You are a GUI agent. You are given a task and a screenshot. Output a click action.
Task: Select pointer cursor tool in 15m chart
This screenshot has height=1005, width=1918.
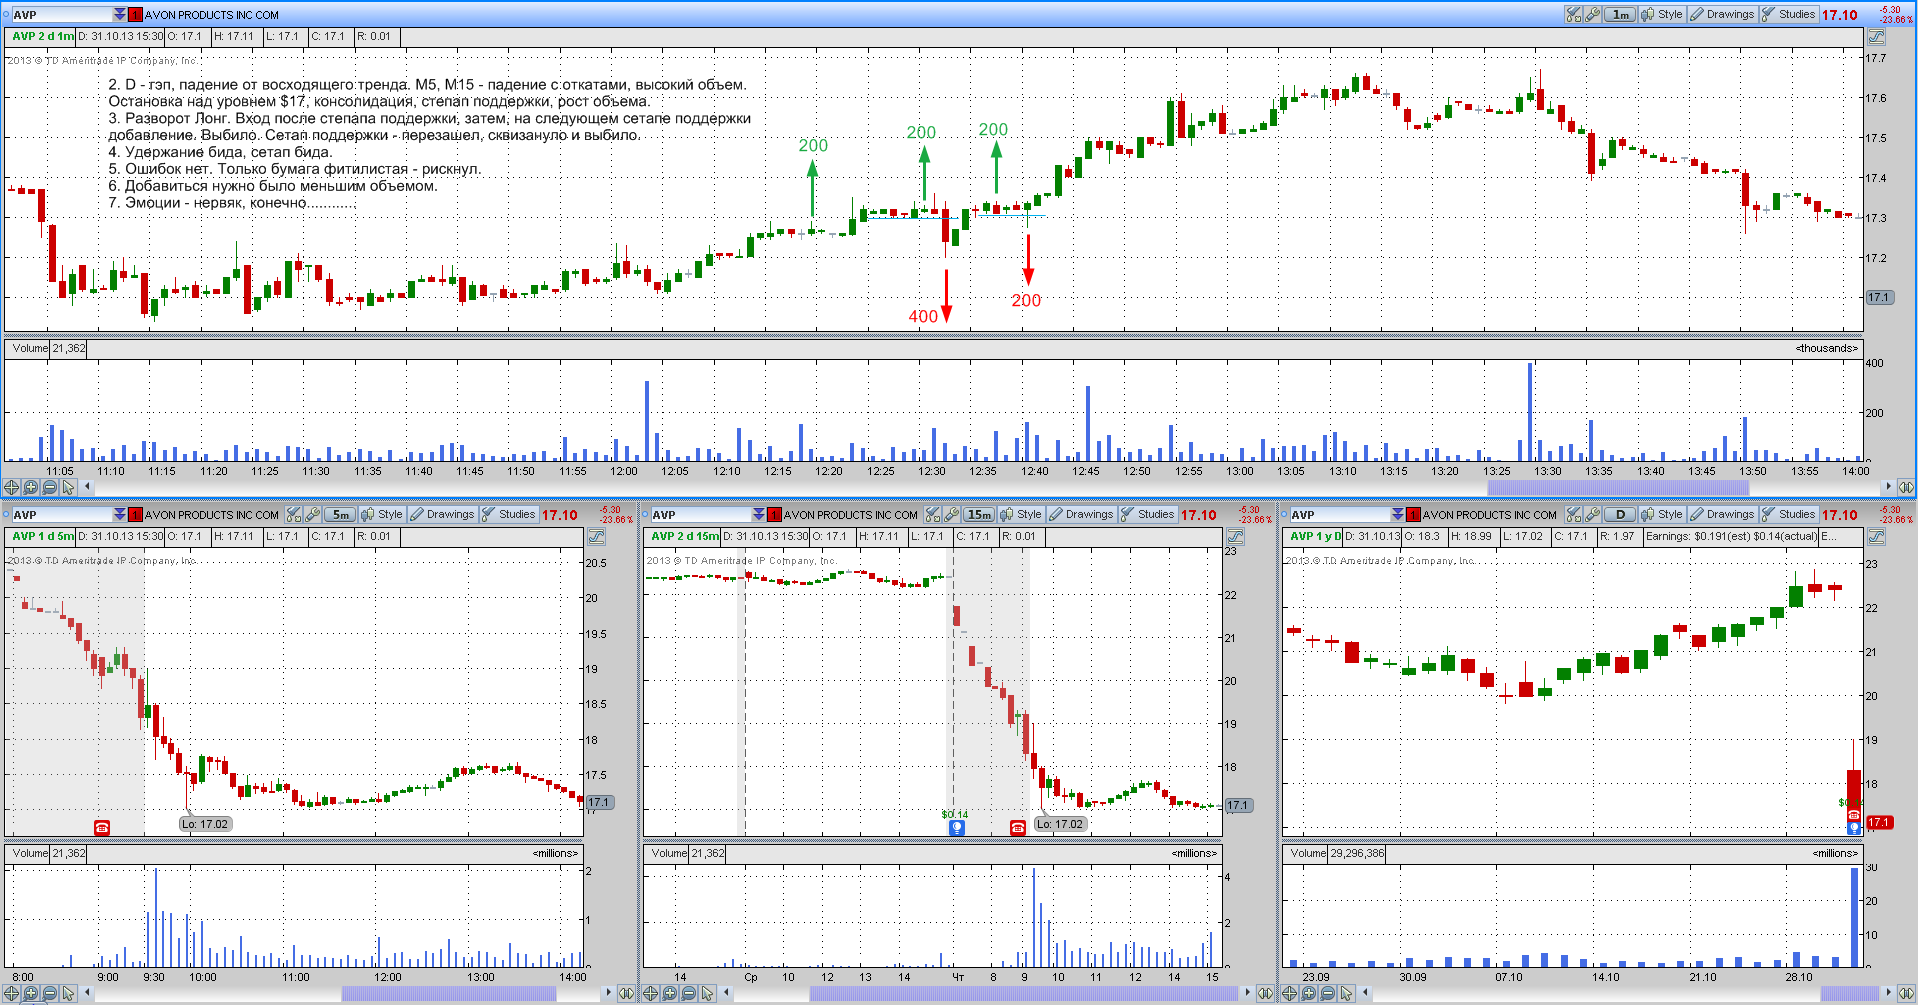coord(707,993)
